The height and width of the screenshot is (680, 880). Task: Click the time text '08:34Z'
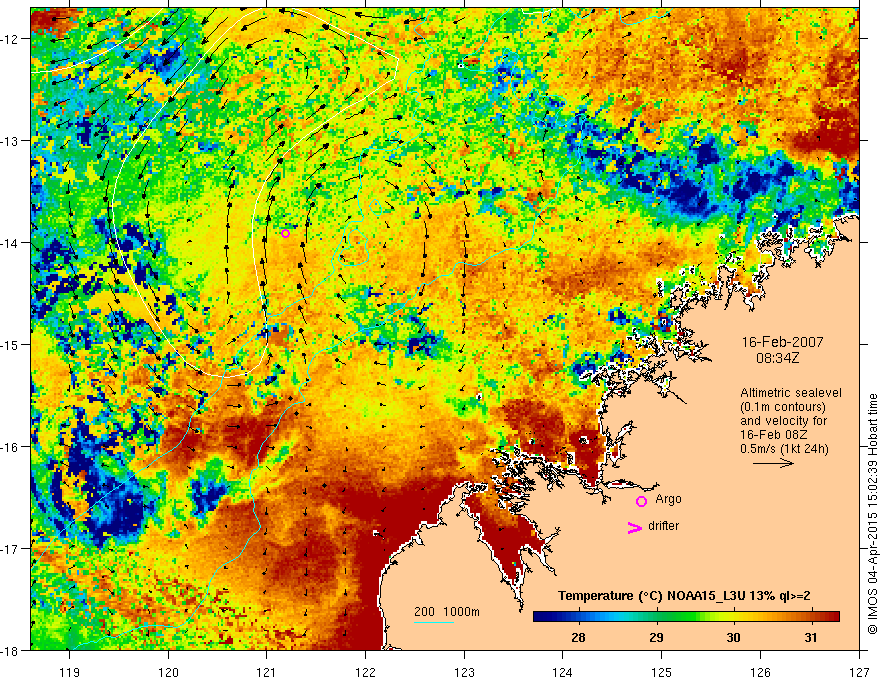pyautogui.click(x=777, y=358)
